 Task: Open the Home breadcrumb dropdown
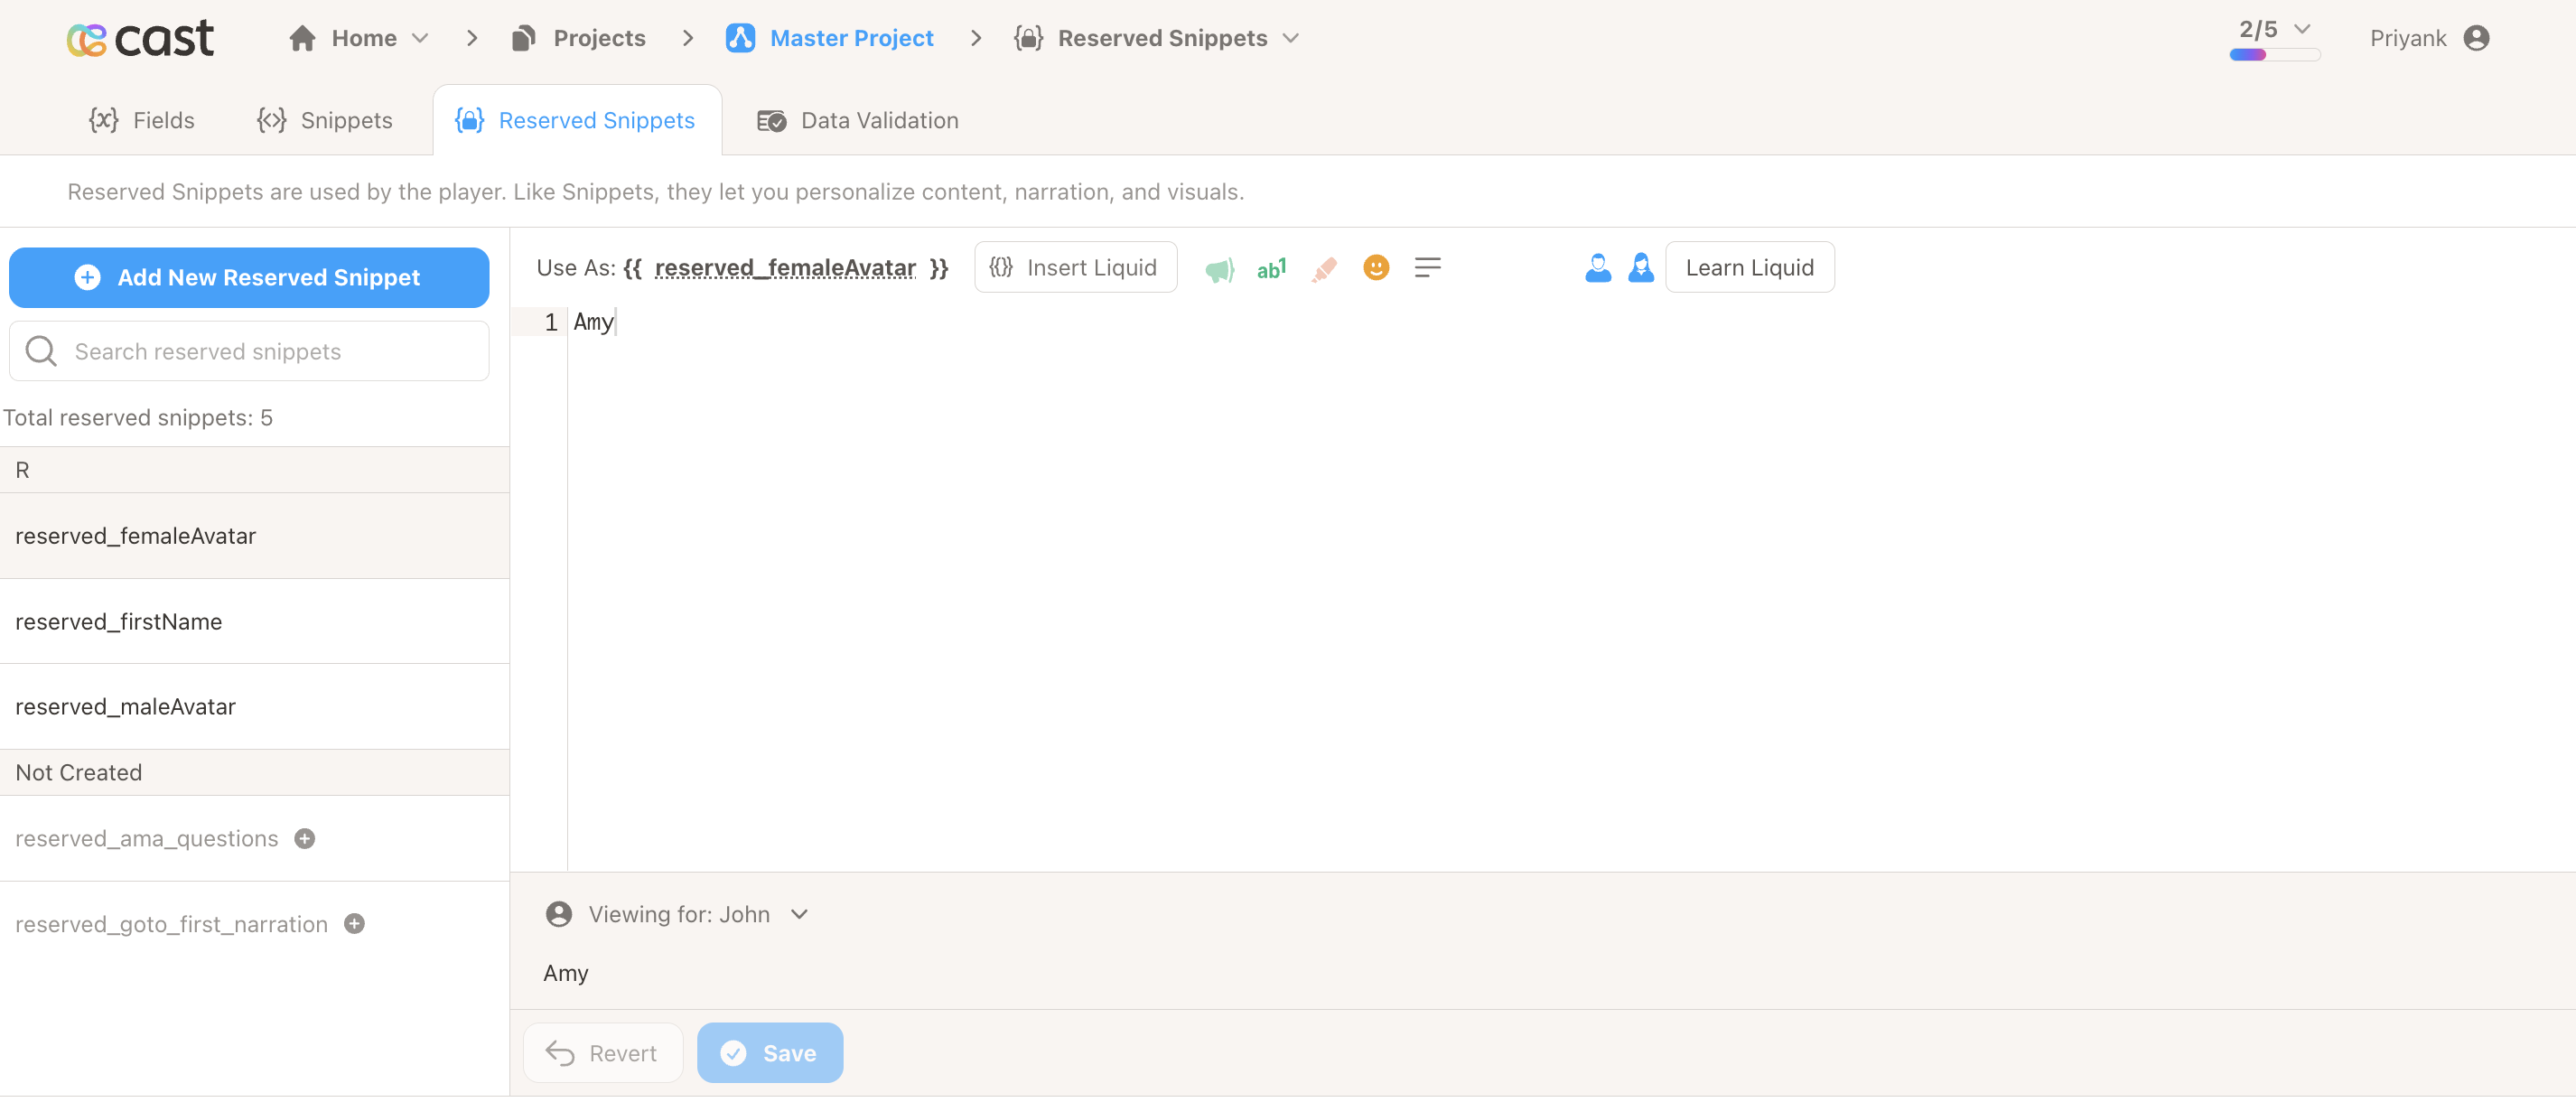[419, 38]
